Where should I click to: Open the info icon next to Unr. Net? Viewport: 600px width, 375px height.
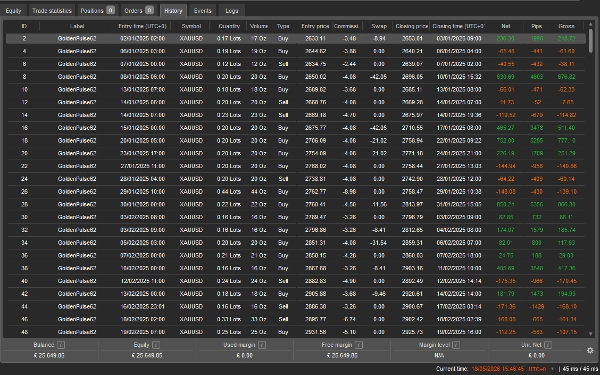click(548, 345)
